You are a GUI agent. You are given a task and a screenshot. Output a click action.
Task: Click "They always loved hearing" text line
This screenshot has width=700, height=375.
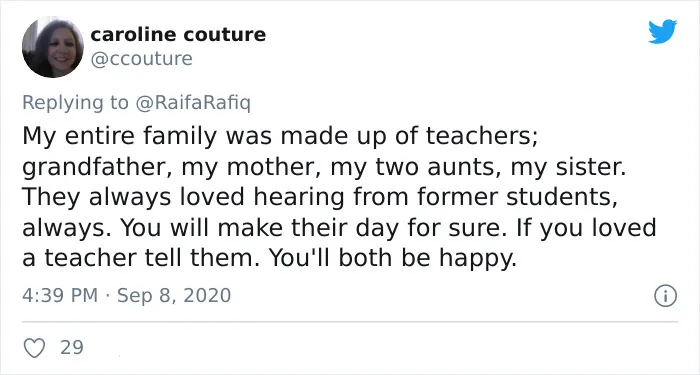click(183, 197)
